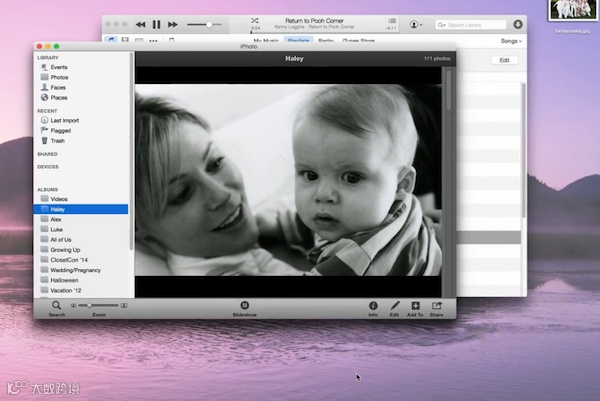Click the iPhoto Zoom slider
This screenshot has height=401, width=600.
pyautogui.click(x=98, y=305)
